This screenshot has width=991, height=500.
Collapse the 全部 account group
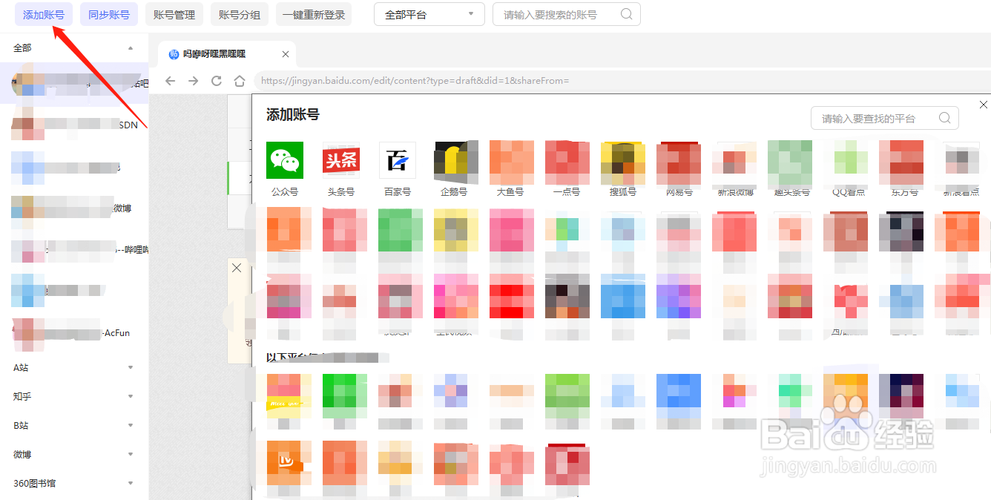[x=130, y=48]
